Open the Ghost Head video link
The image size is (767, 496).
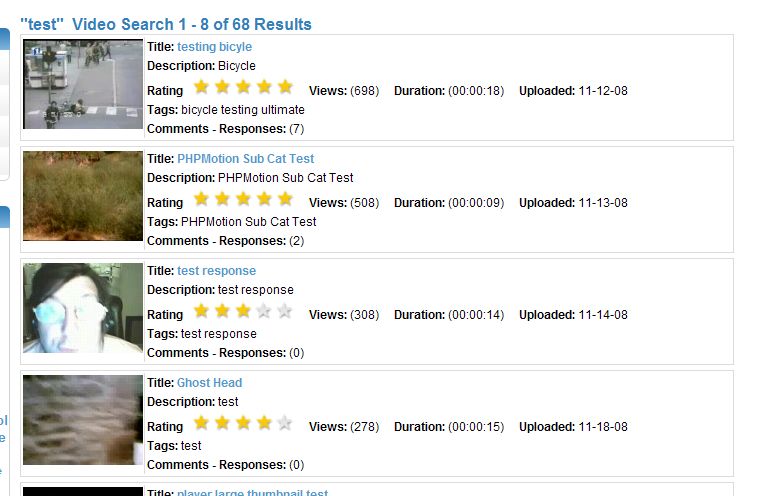point(209,383)
